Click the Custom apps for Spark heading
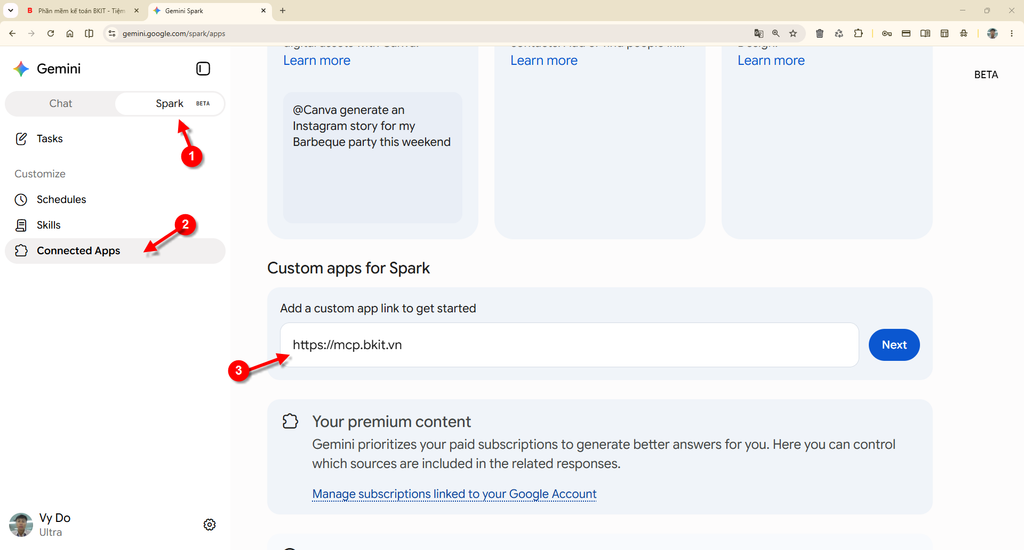 [349, 268]
